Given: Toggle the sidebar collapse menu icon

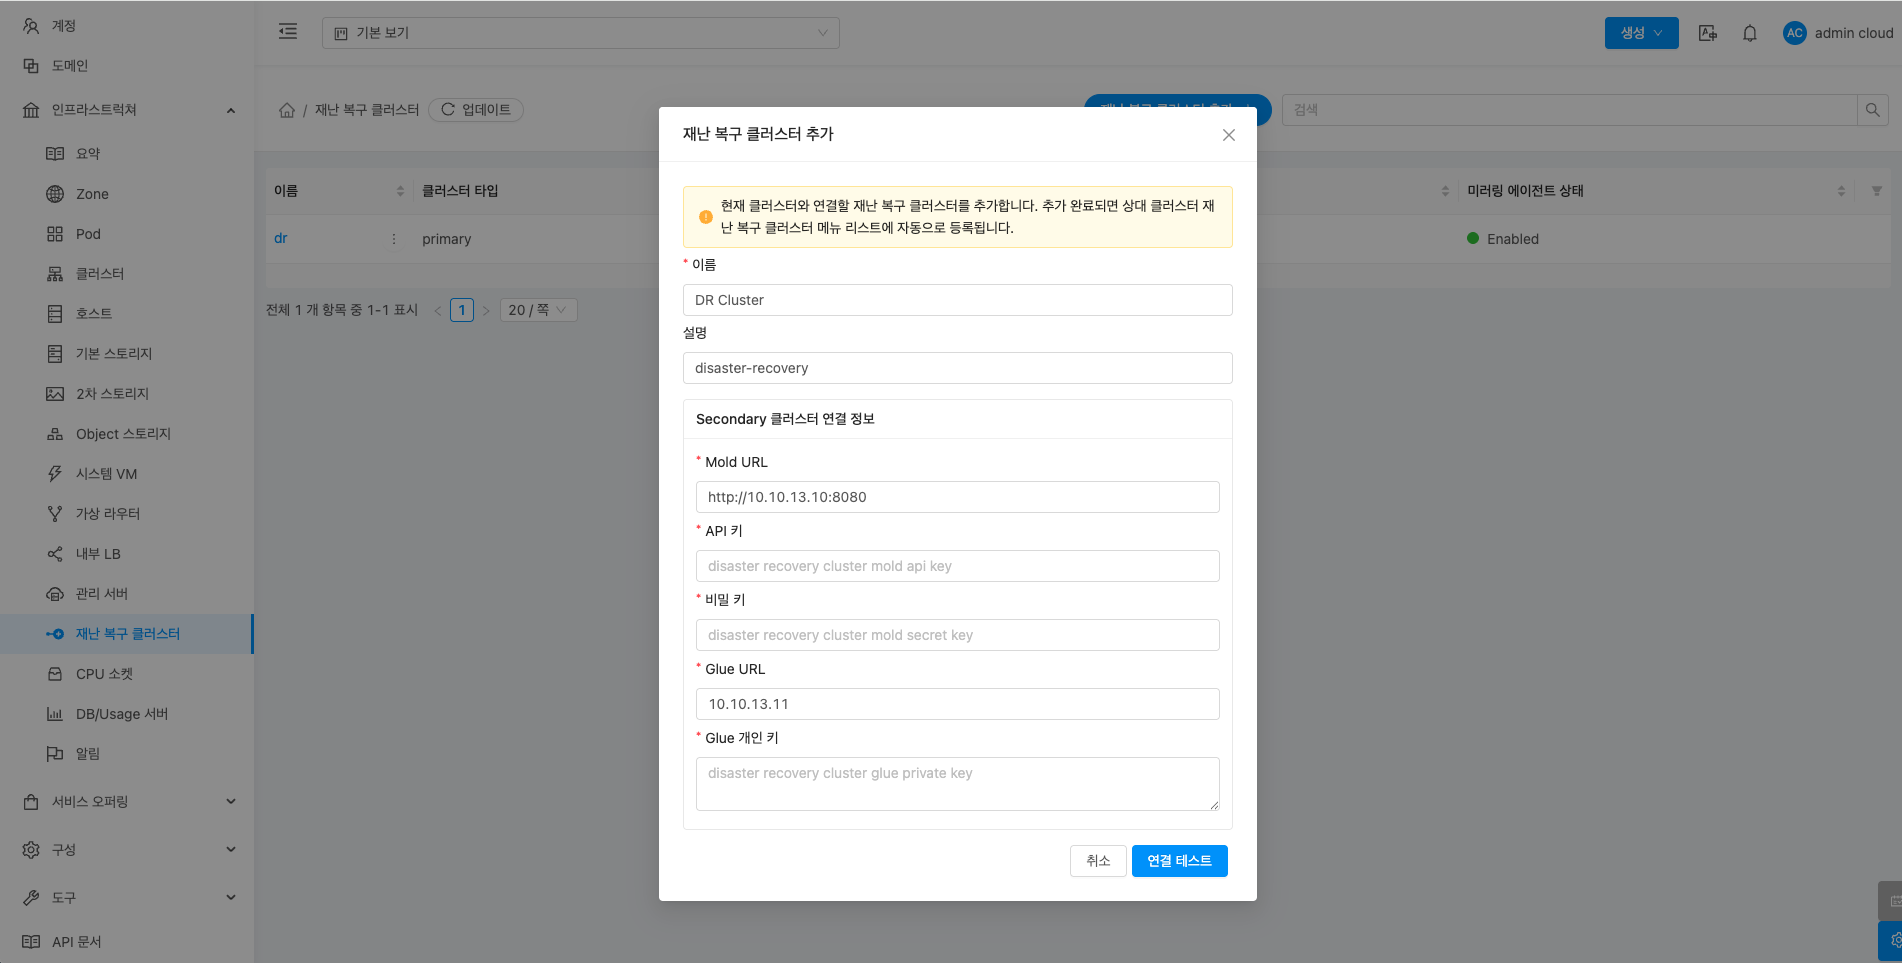Looking at the screenshot, I should pyautogui.click(x=288, y=32).
